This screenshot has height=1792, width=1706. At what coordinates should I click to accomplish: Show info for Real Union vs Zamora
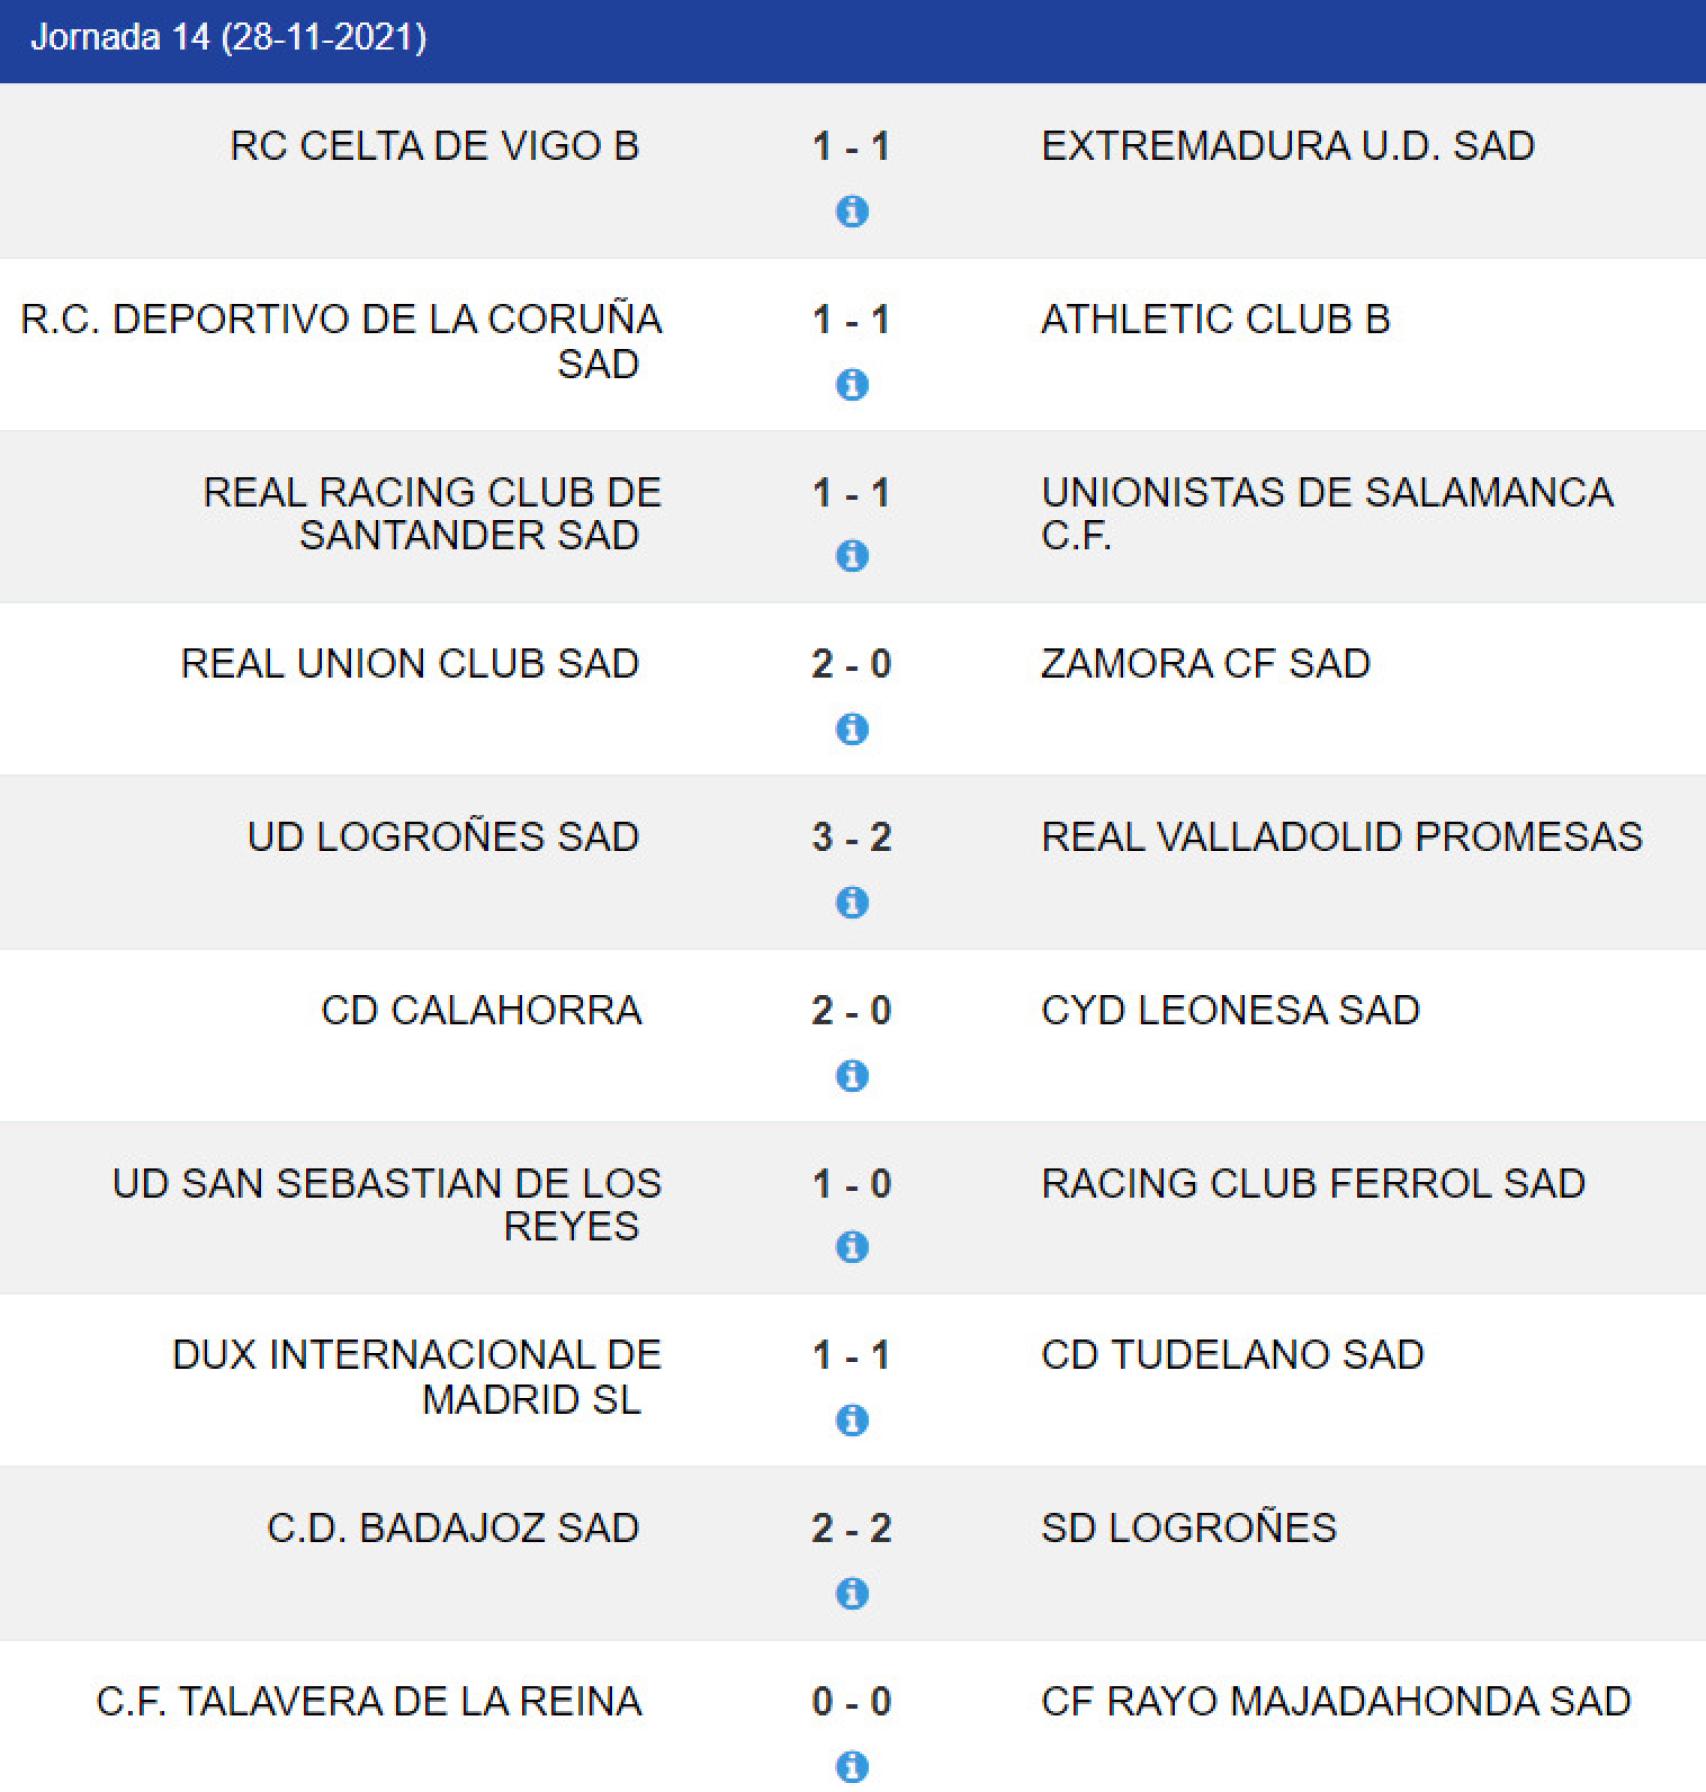click(851, 729)
